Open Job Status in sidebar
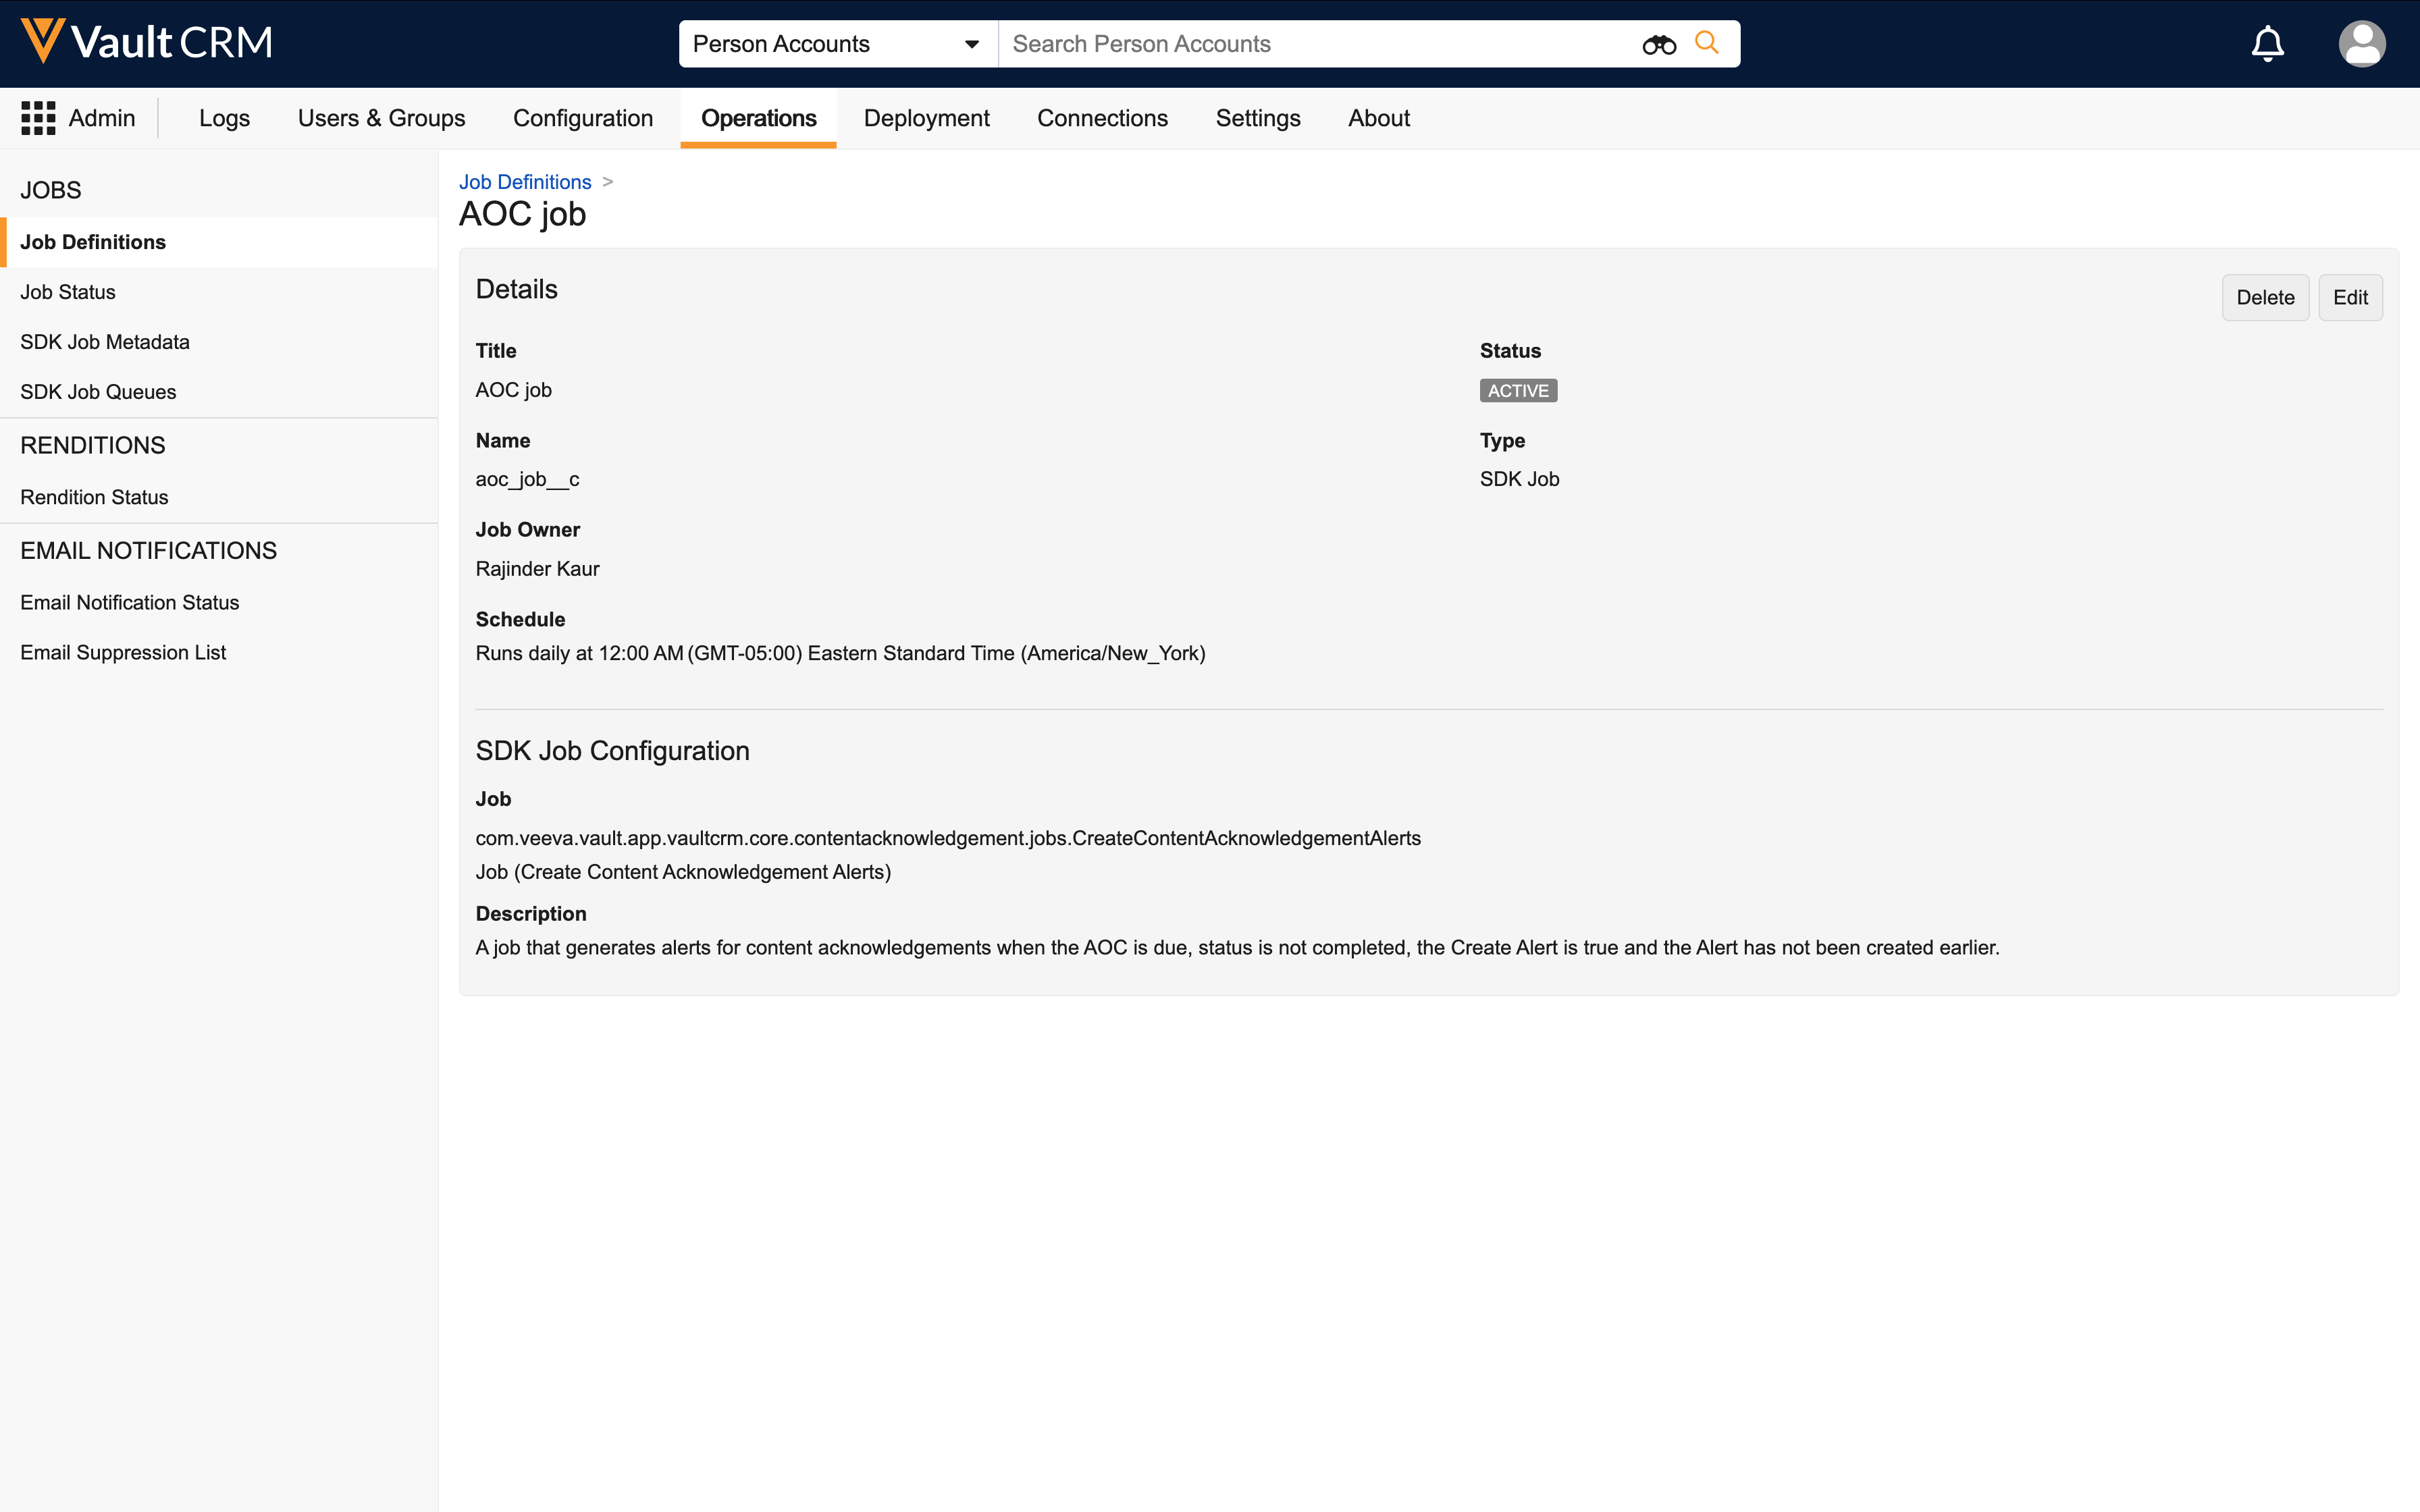 pos(68,292)
